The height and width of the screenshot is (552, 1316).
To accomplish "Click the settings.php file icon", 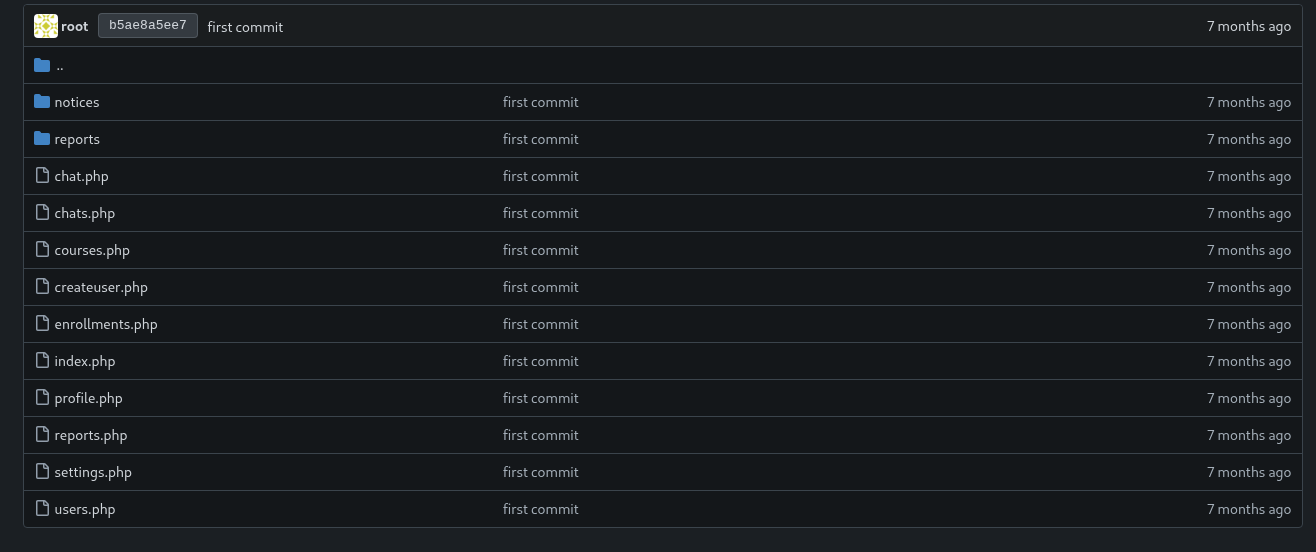I will click(x=42, y=472).
